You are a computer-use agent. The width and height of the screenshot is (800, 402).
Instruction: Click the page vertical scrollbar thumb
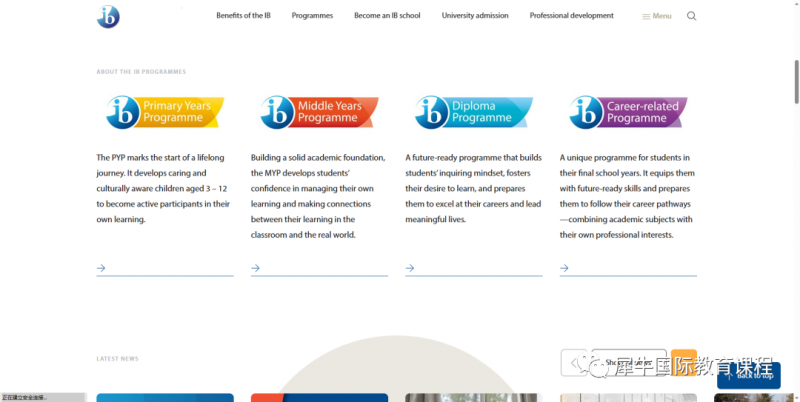(796, 82)
